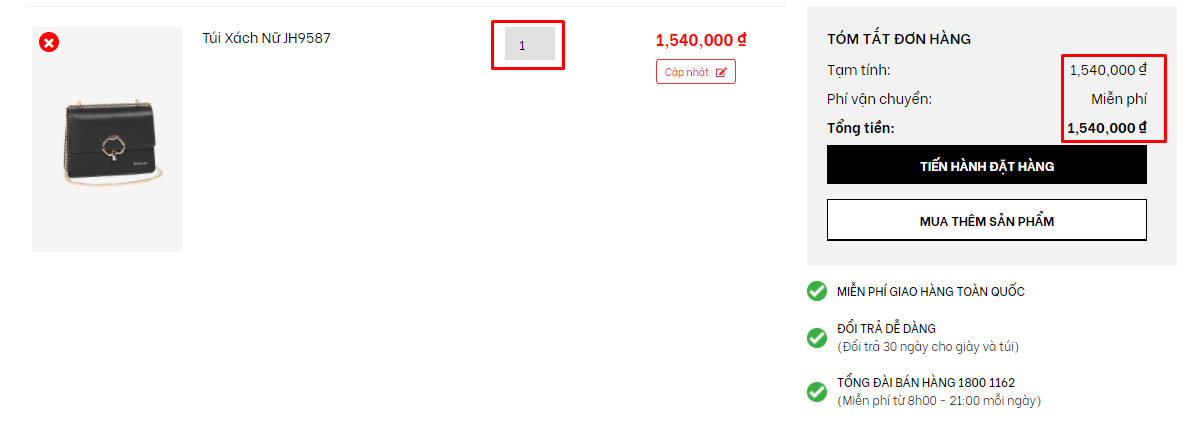This screenshot has width=1197, height=438.
Task: Click the green check beside TỔNG ĐÀI BÁN HÀNG
Action: tap(817, 391)
